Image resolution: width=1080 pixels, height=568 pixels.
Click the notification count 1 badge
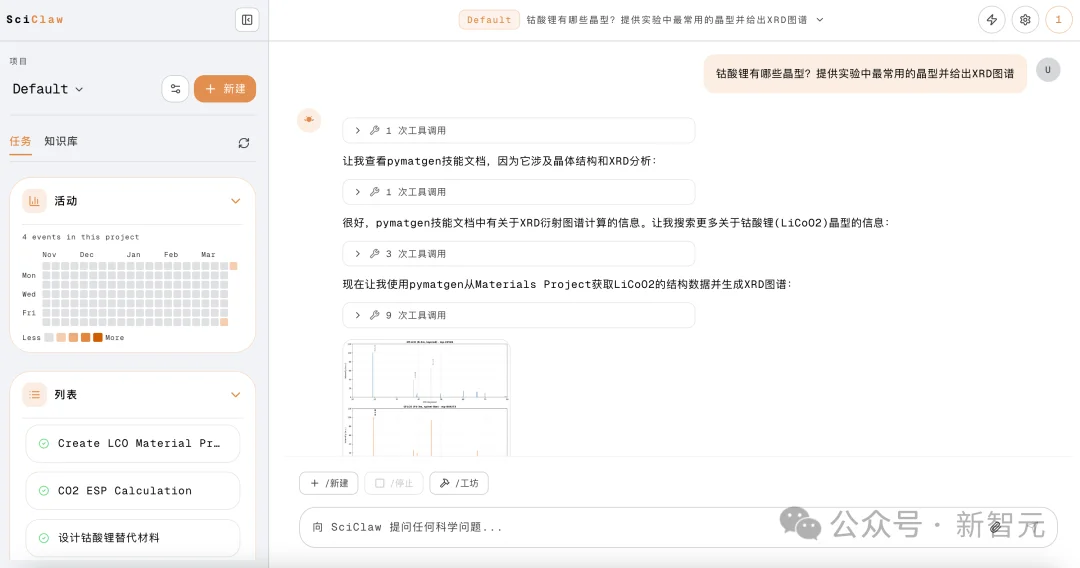click(x=1058, y=20)
